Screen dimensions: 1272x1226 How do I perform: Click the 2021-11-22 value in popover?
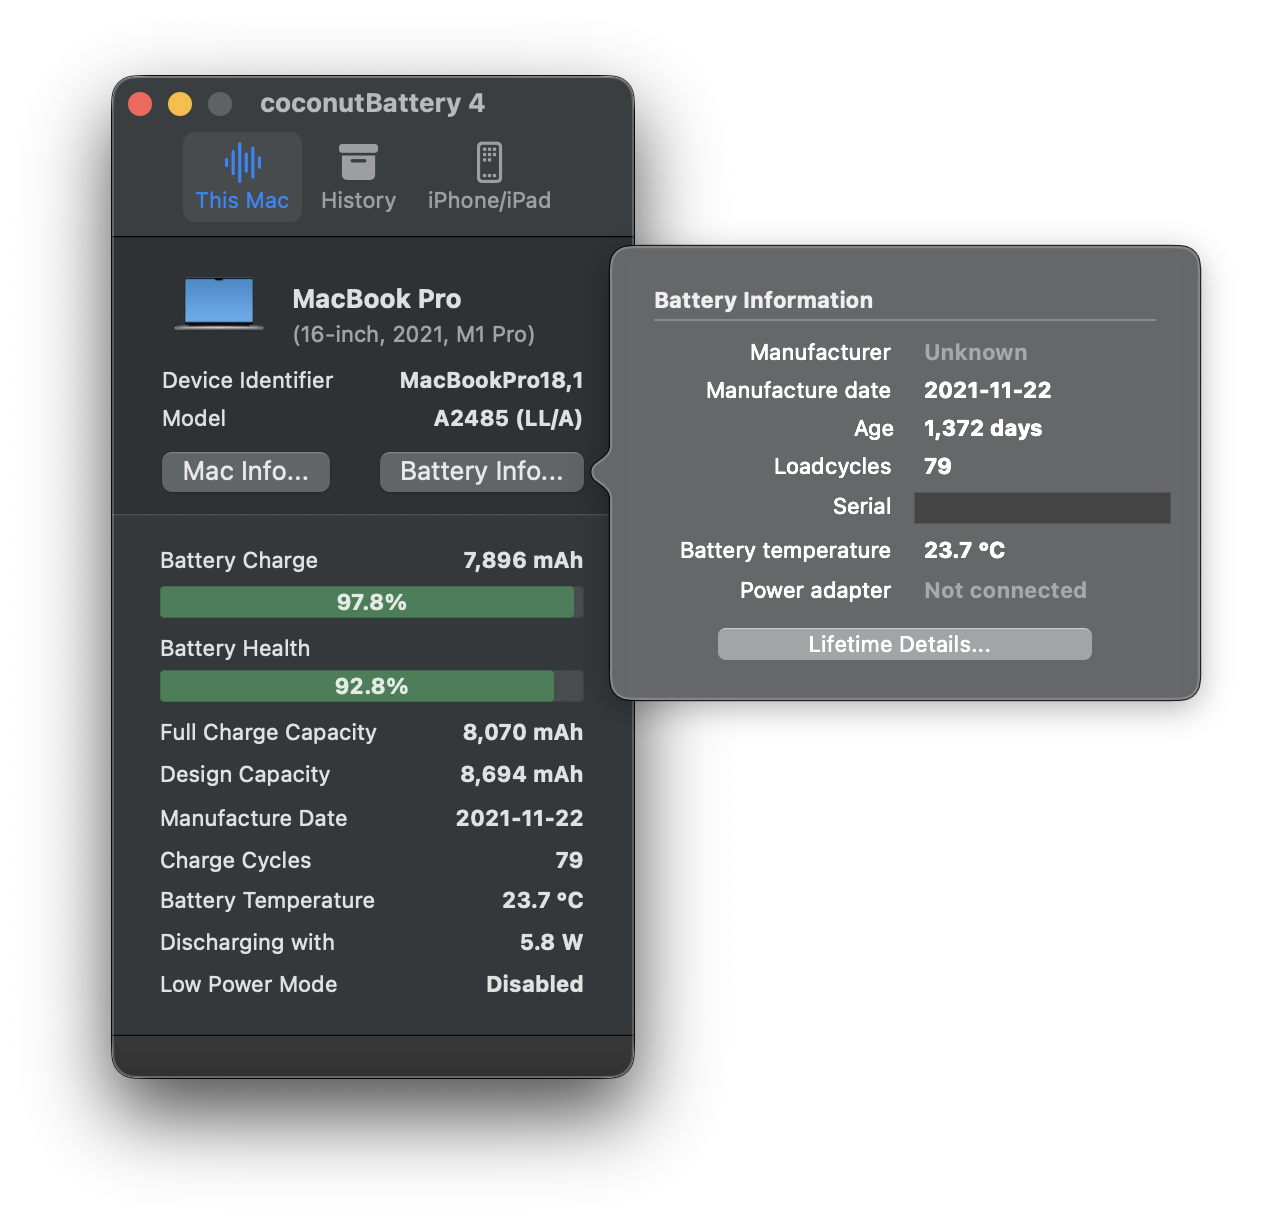coord(988,390)
